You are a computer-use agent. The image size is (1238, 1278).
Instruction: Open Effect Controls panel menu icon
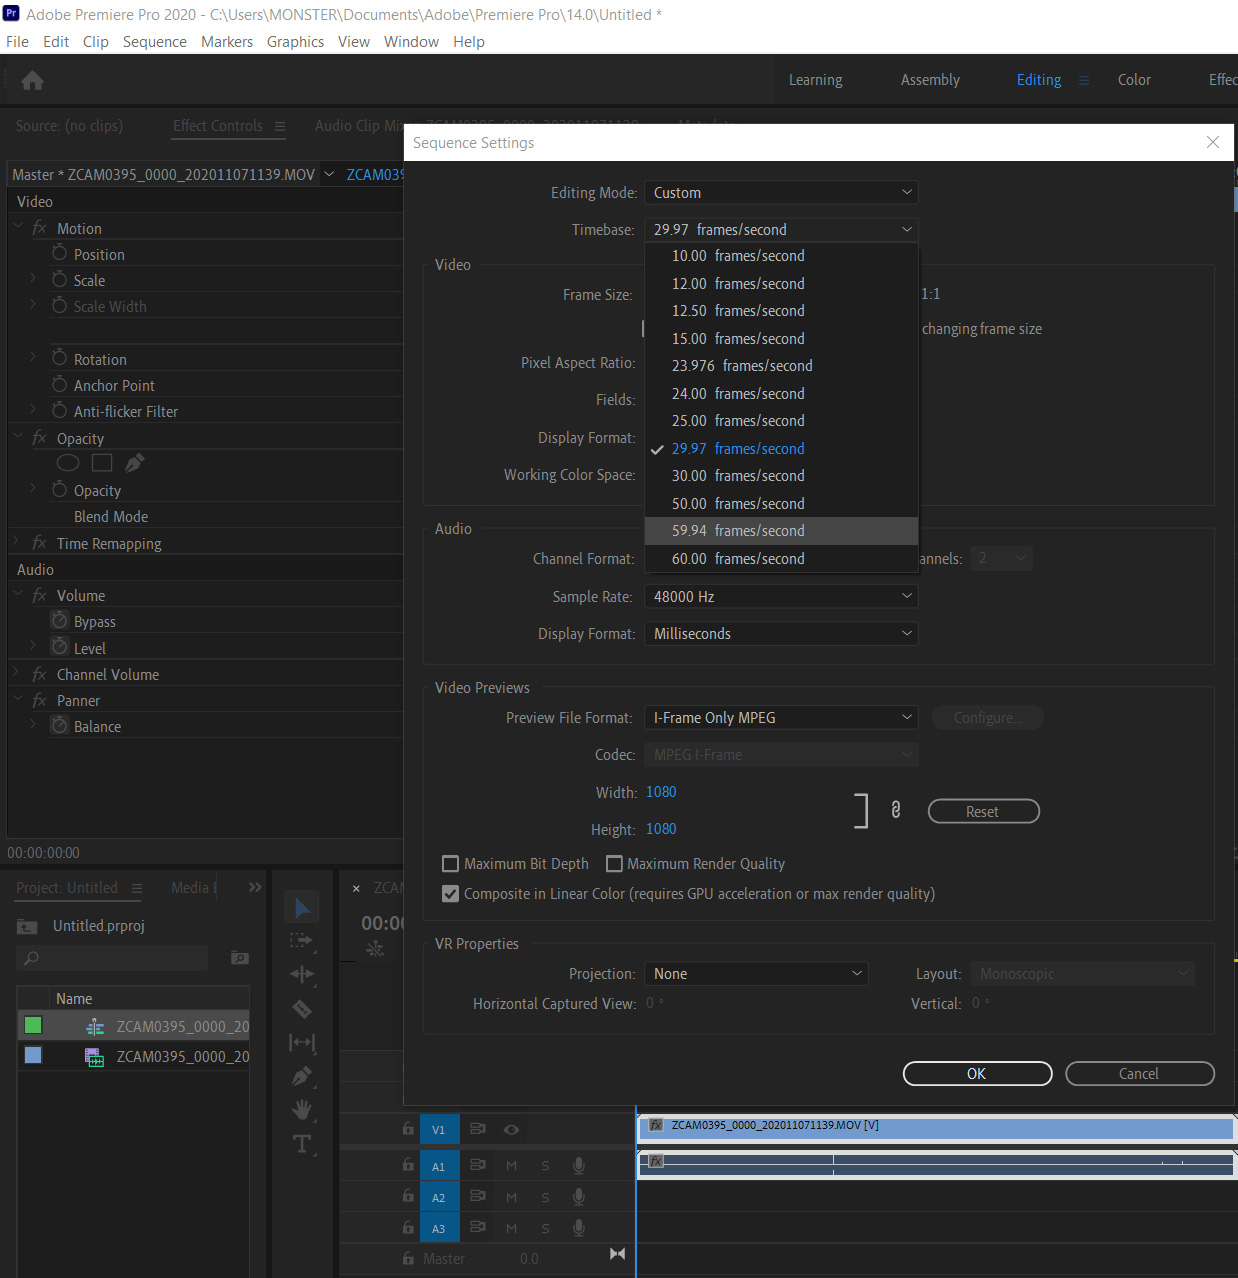pyautogui.click(x=280, y=126)
